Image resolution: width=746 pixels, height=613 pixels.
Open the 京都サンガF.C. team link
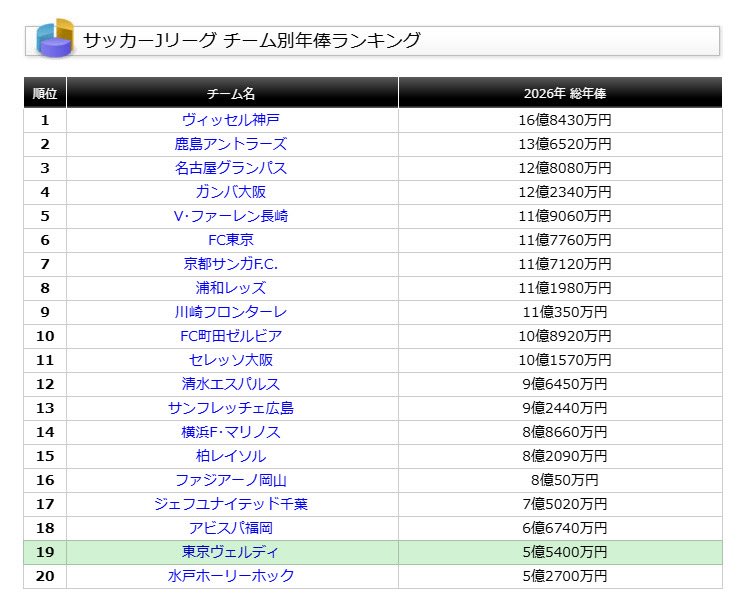[231, 264]
